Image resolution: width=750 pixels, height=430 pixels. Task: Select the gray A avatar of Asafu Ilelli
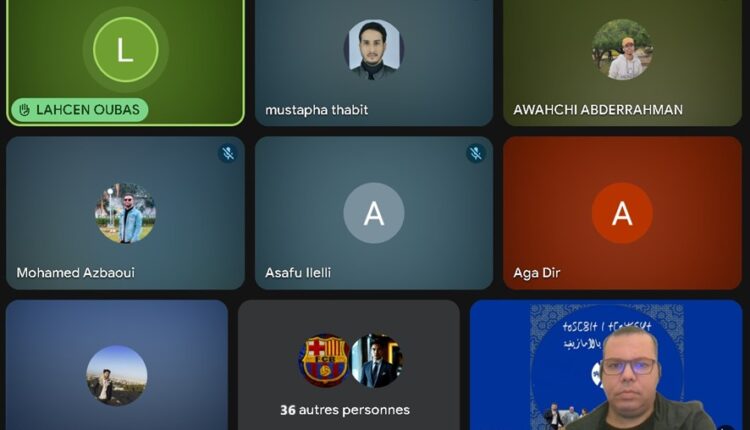pyautogui.click(x=374, y=213)
